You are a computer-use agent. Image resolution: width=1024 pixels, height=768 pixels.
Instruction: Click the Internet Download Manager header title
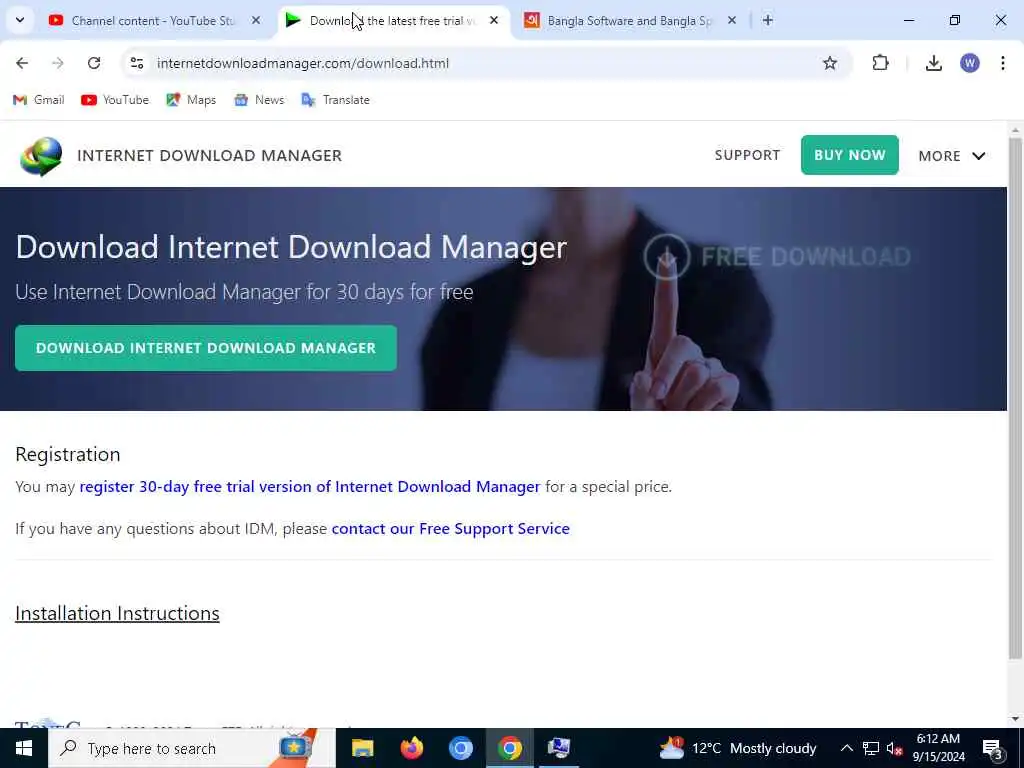[x=210, y=155]
